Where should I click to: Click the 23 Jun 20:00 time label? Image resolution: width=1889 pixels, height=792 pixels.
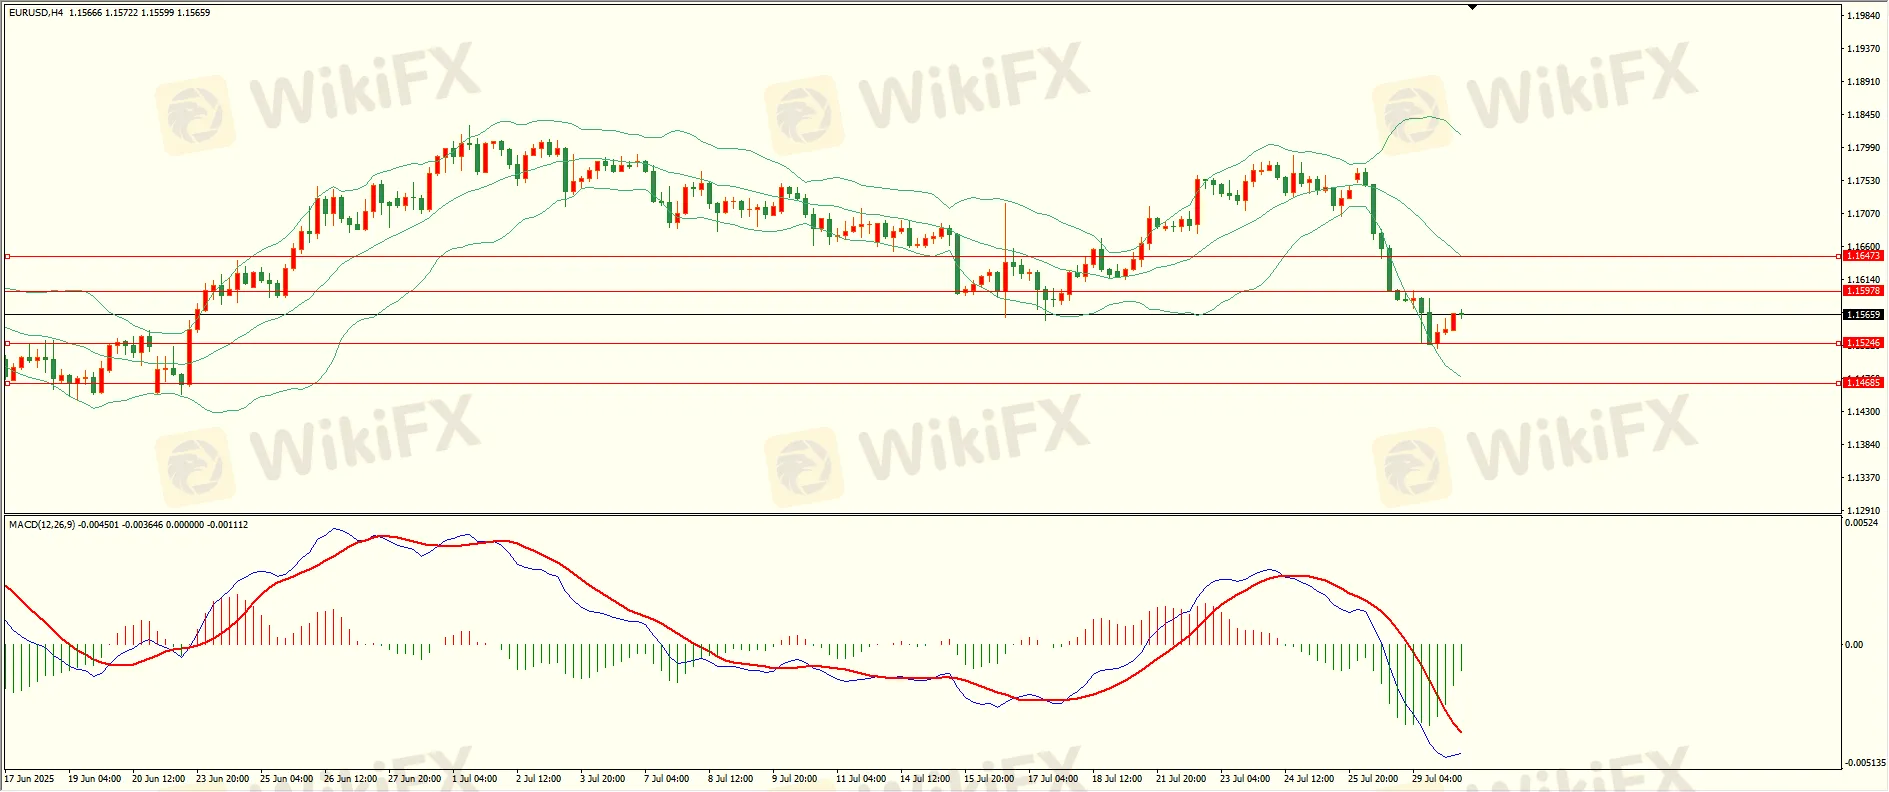[223, 779]
